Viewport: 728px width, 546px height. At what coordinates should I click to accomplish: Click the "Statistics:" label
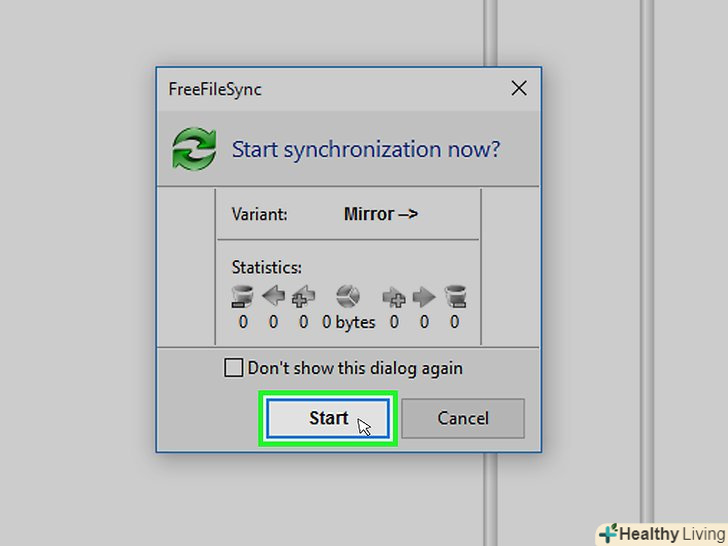[x=266, y=267]
